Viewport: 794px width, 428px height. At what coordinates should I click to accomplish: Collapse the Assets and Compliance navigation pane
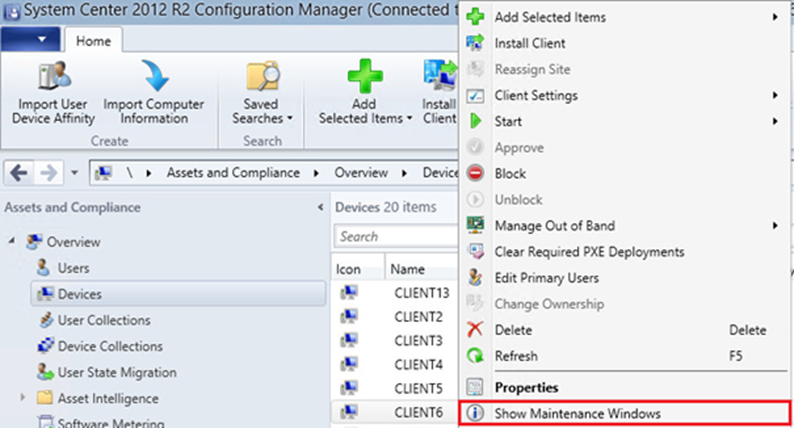[x=320, y=207]
